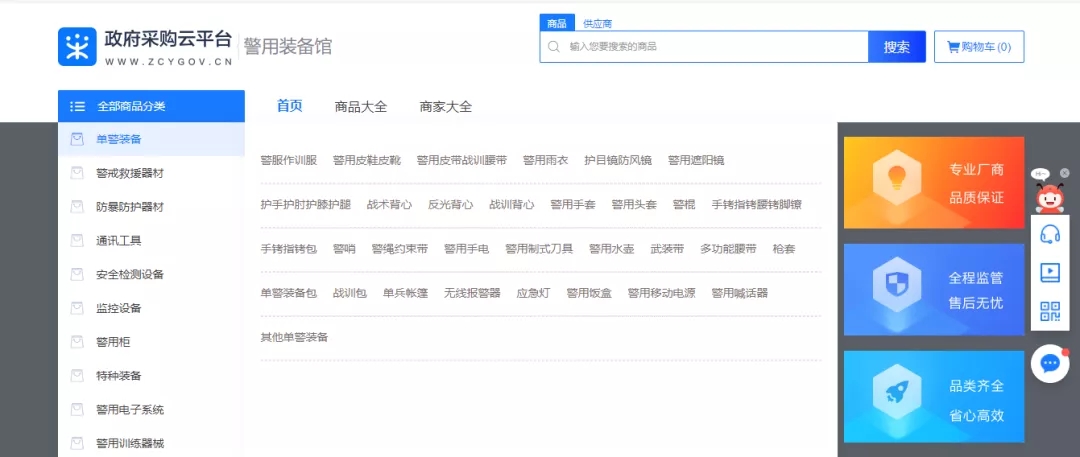Expand the 全部商品分类 category menu
The image size is (1080, 457).
(150, 106)
